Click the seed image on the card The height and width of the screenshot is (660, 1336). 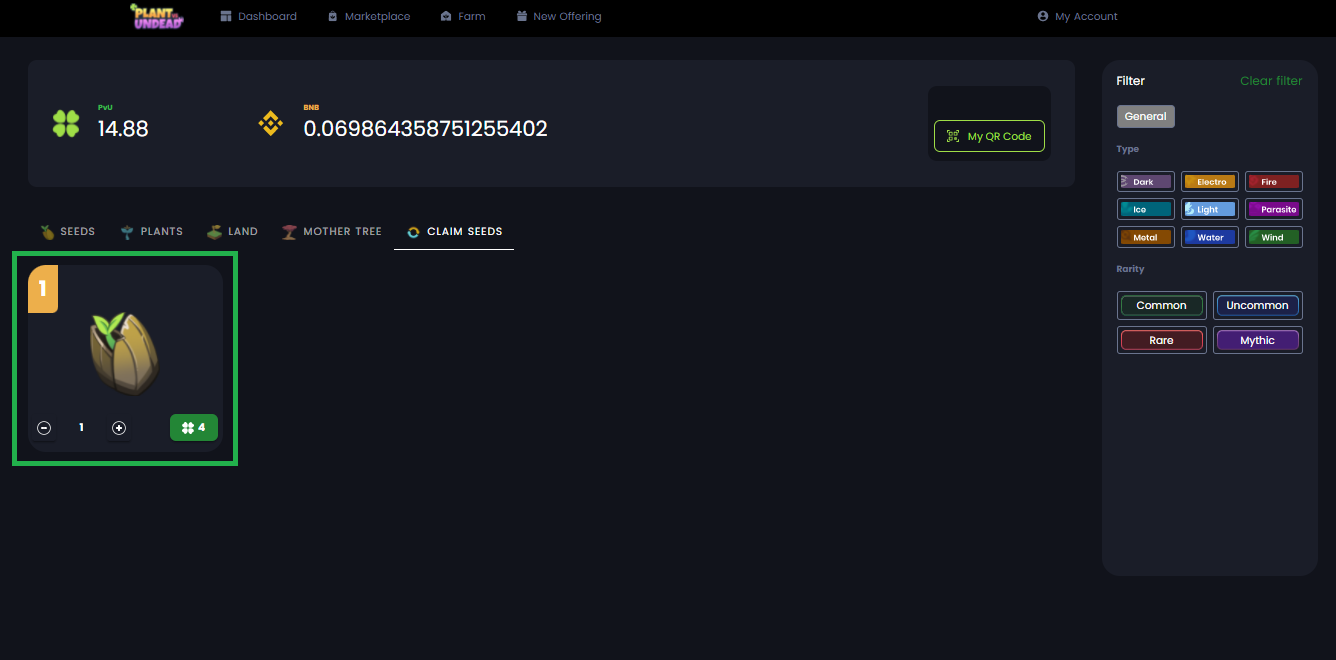pos(125,354)
